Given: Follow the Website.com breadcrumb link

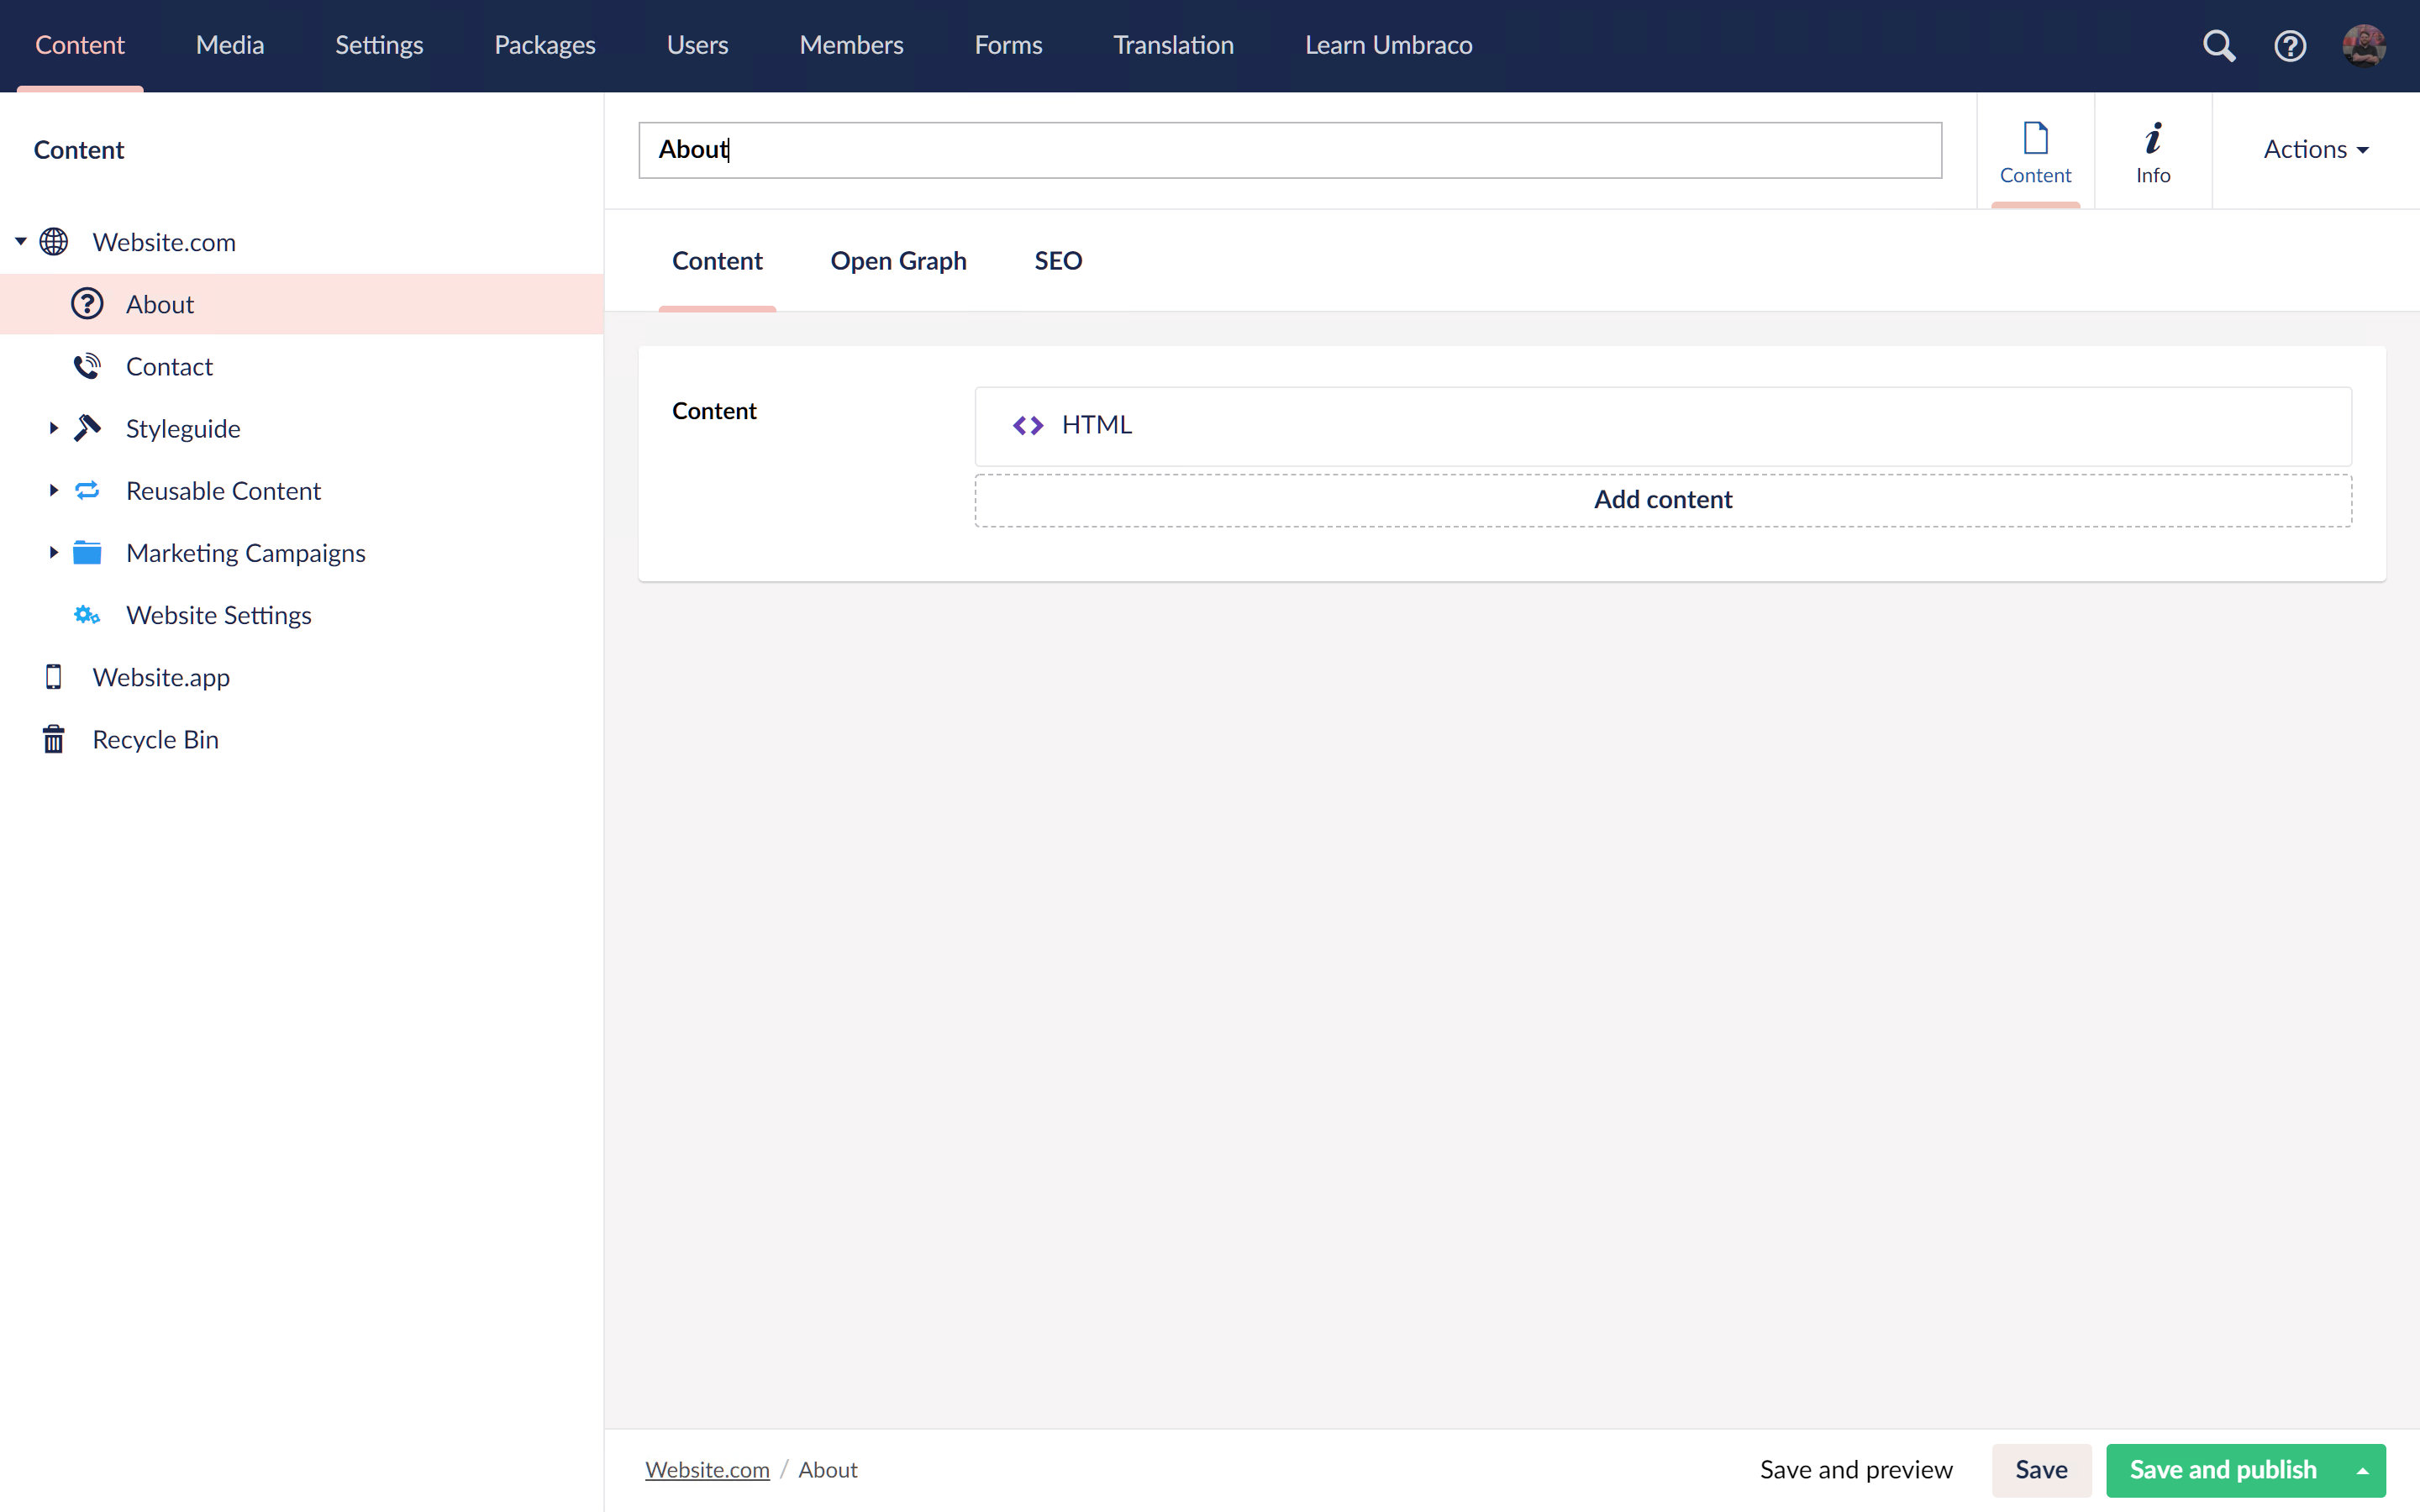Looking at the screenshot, I should coord(707,1470).
